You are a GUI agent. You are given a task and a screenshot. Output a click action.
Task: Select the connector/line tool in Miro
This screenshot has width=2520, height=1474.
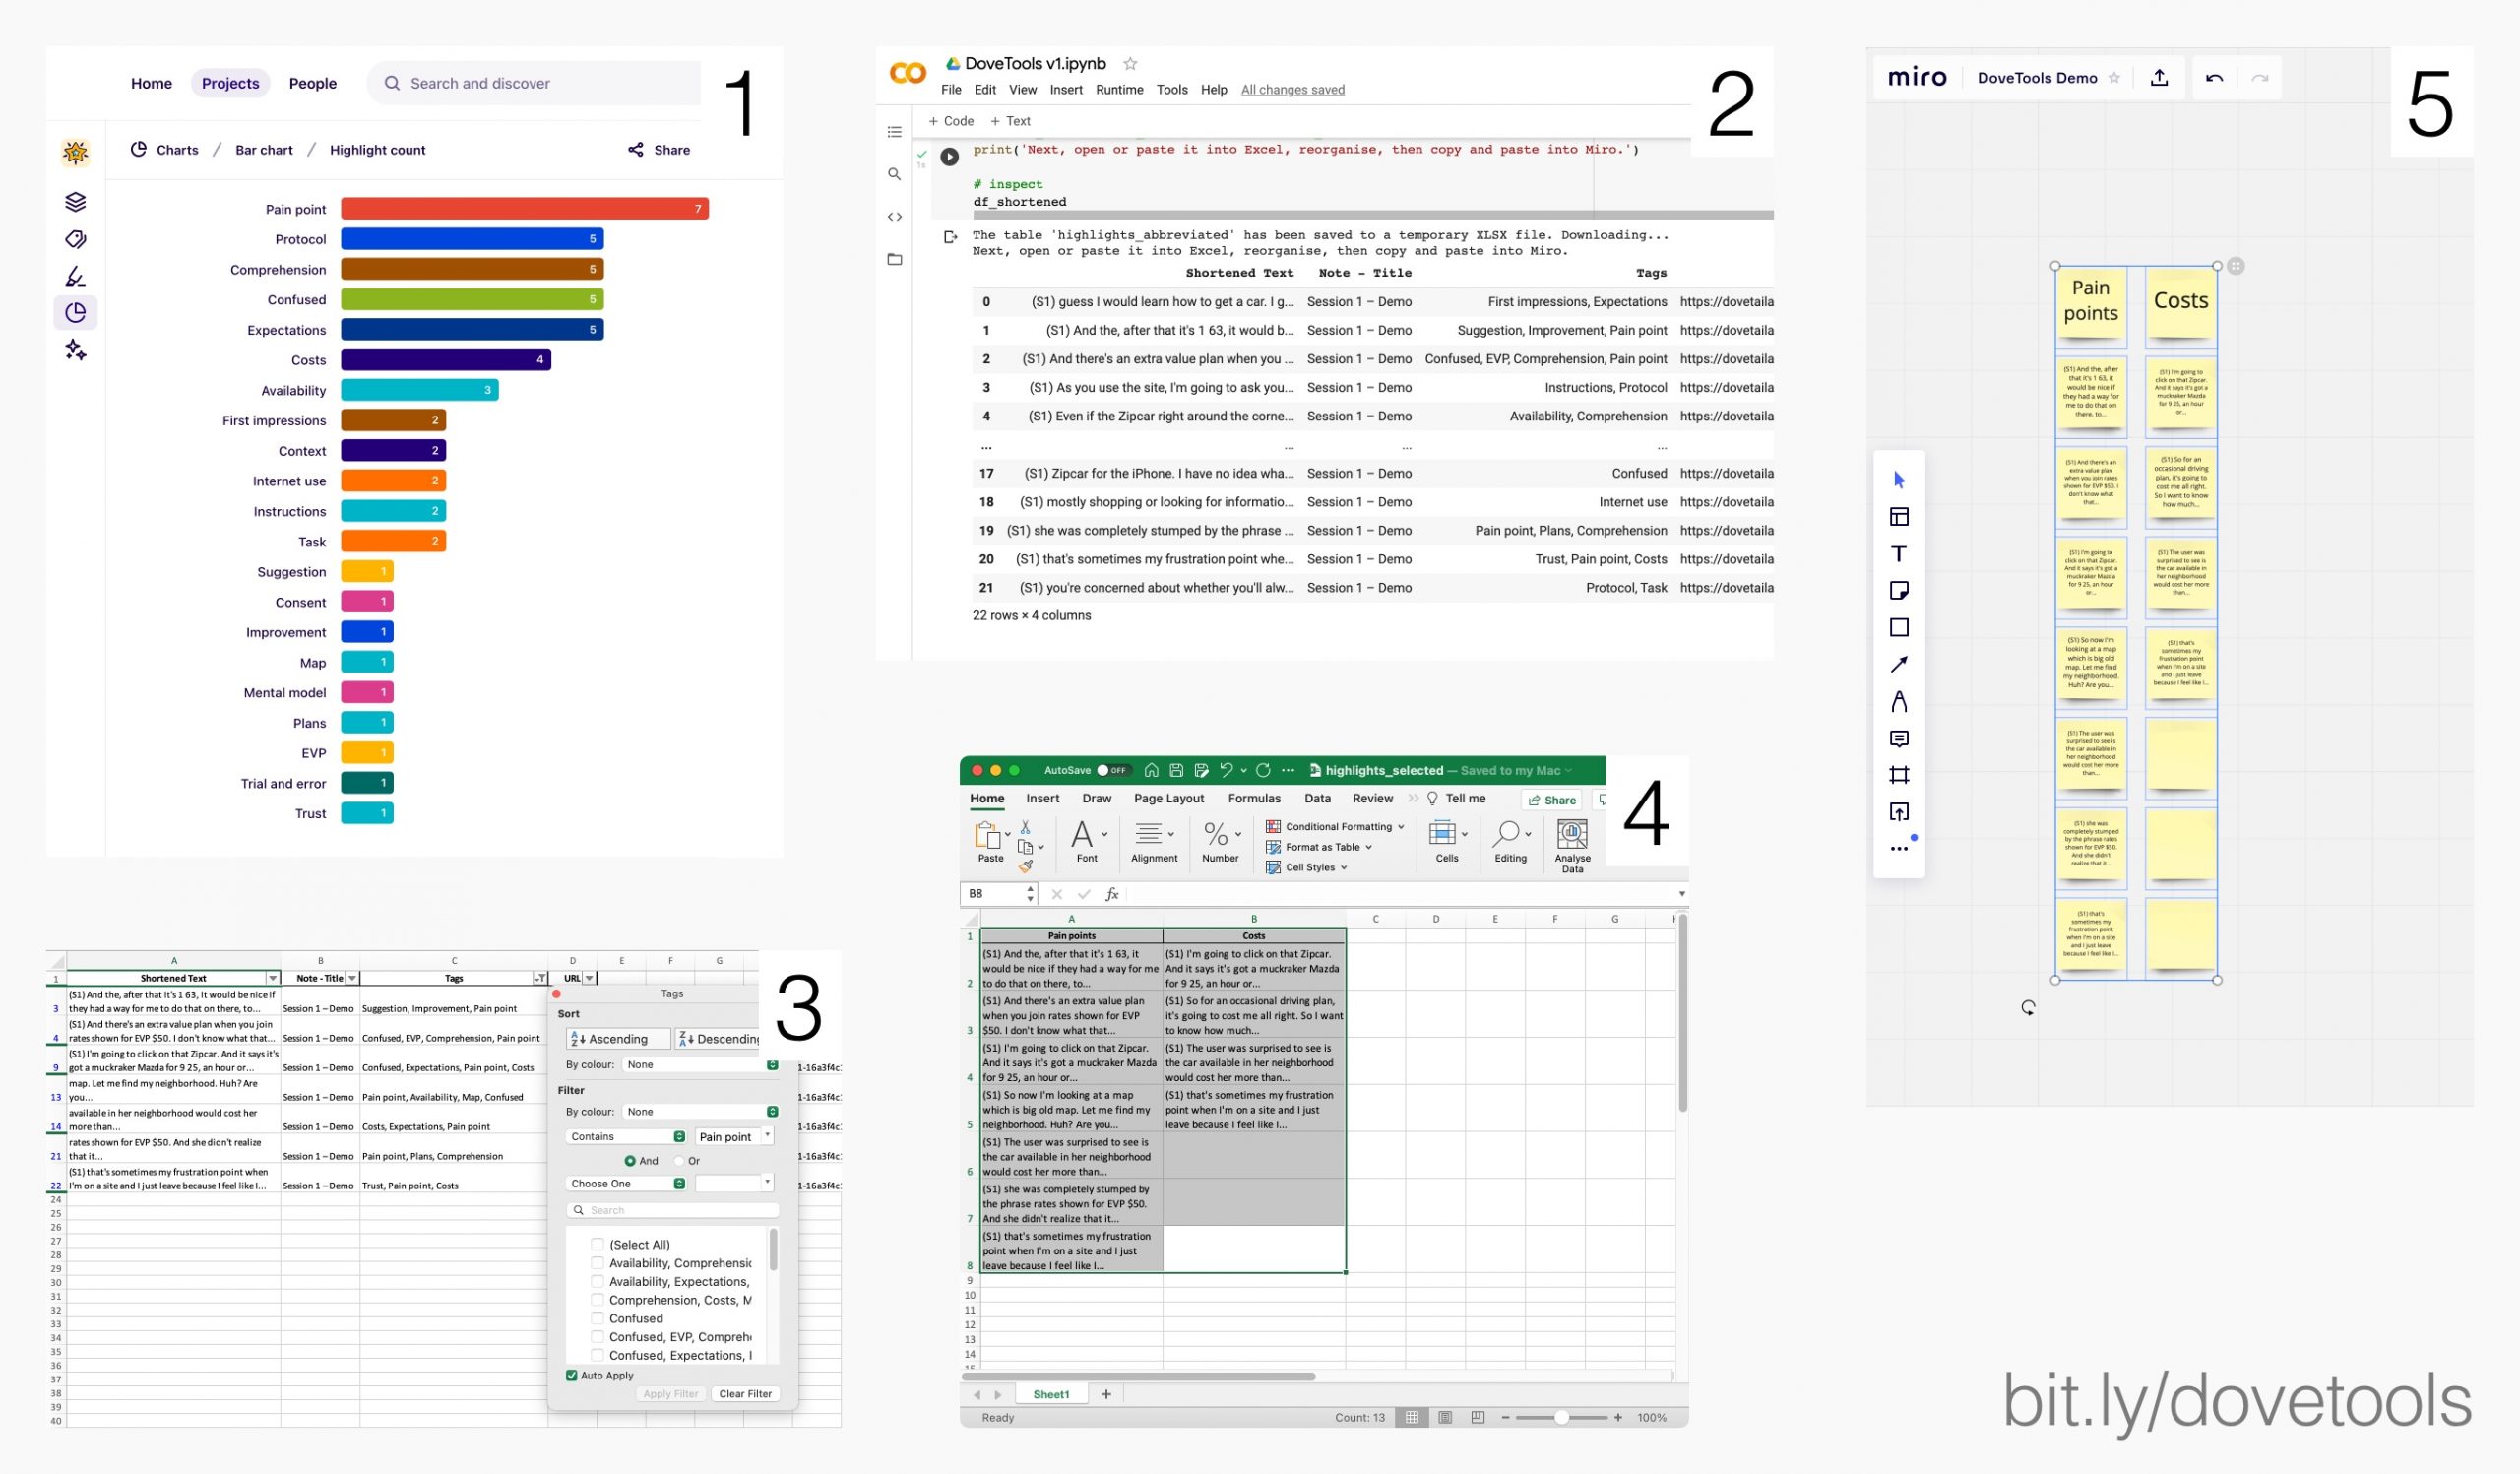tap(1901, 664)
